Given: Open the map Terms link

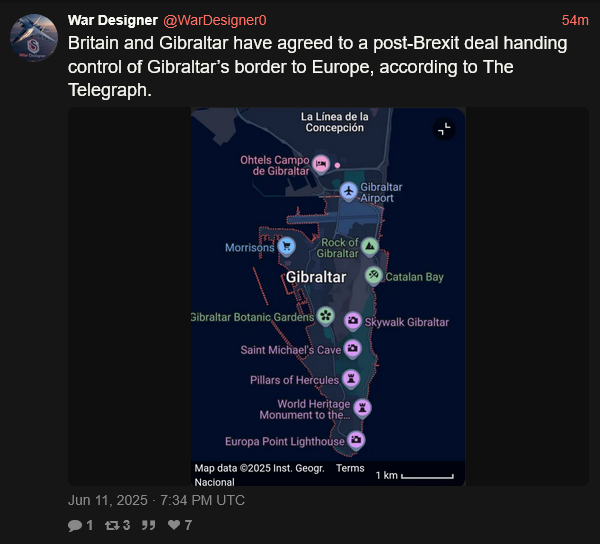Looking at the screenshot, I should tap(350, 468).
